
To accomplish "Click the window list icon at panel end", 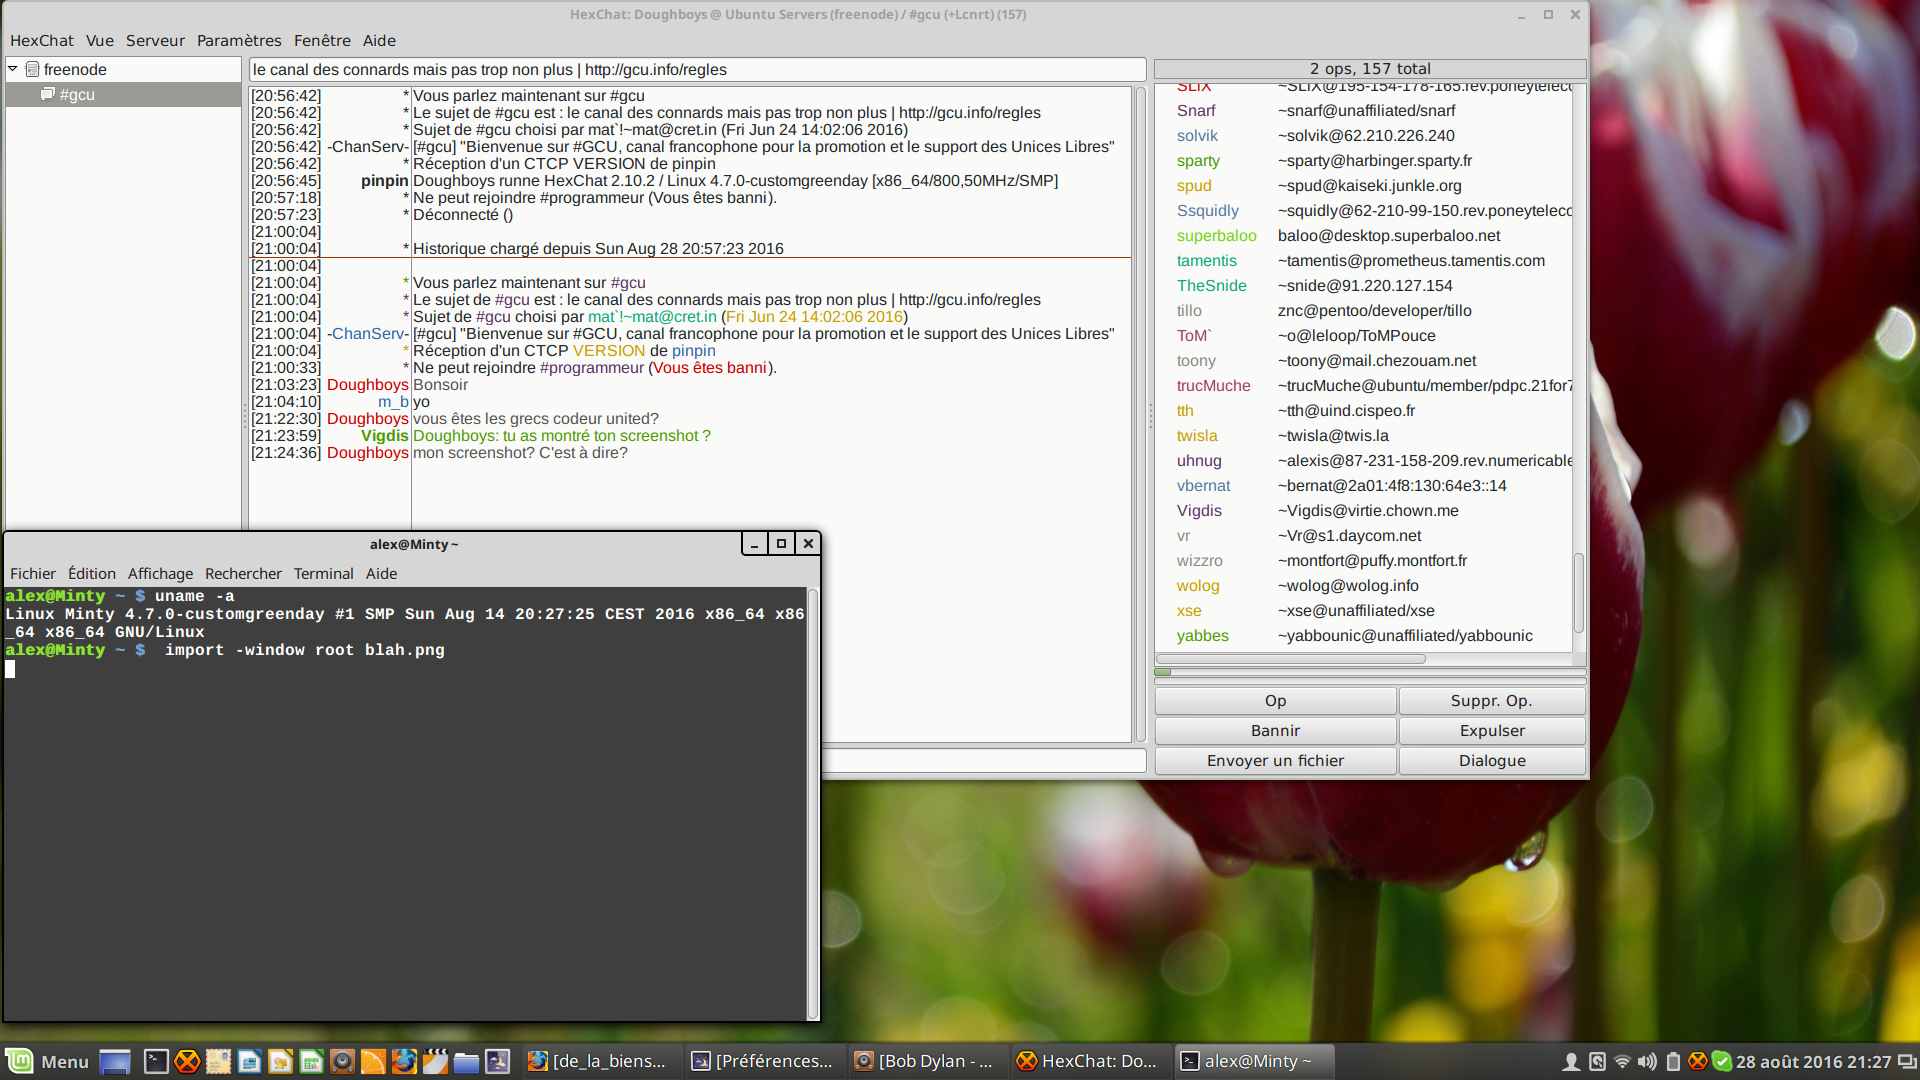I will tap(1907, 1061).
